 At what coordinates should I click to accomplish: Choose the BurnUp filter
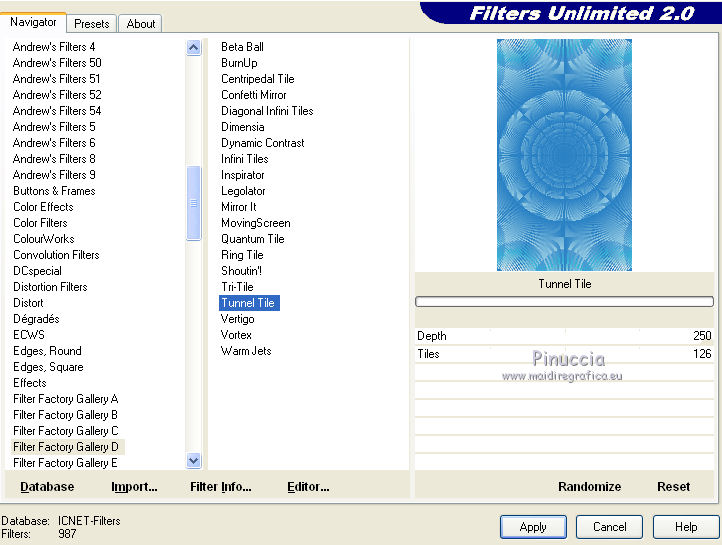coord(239,63)
